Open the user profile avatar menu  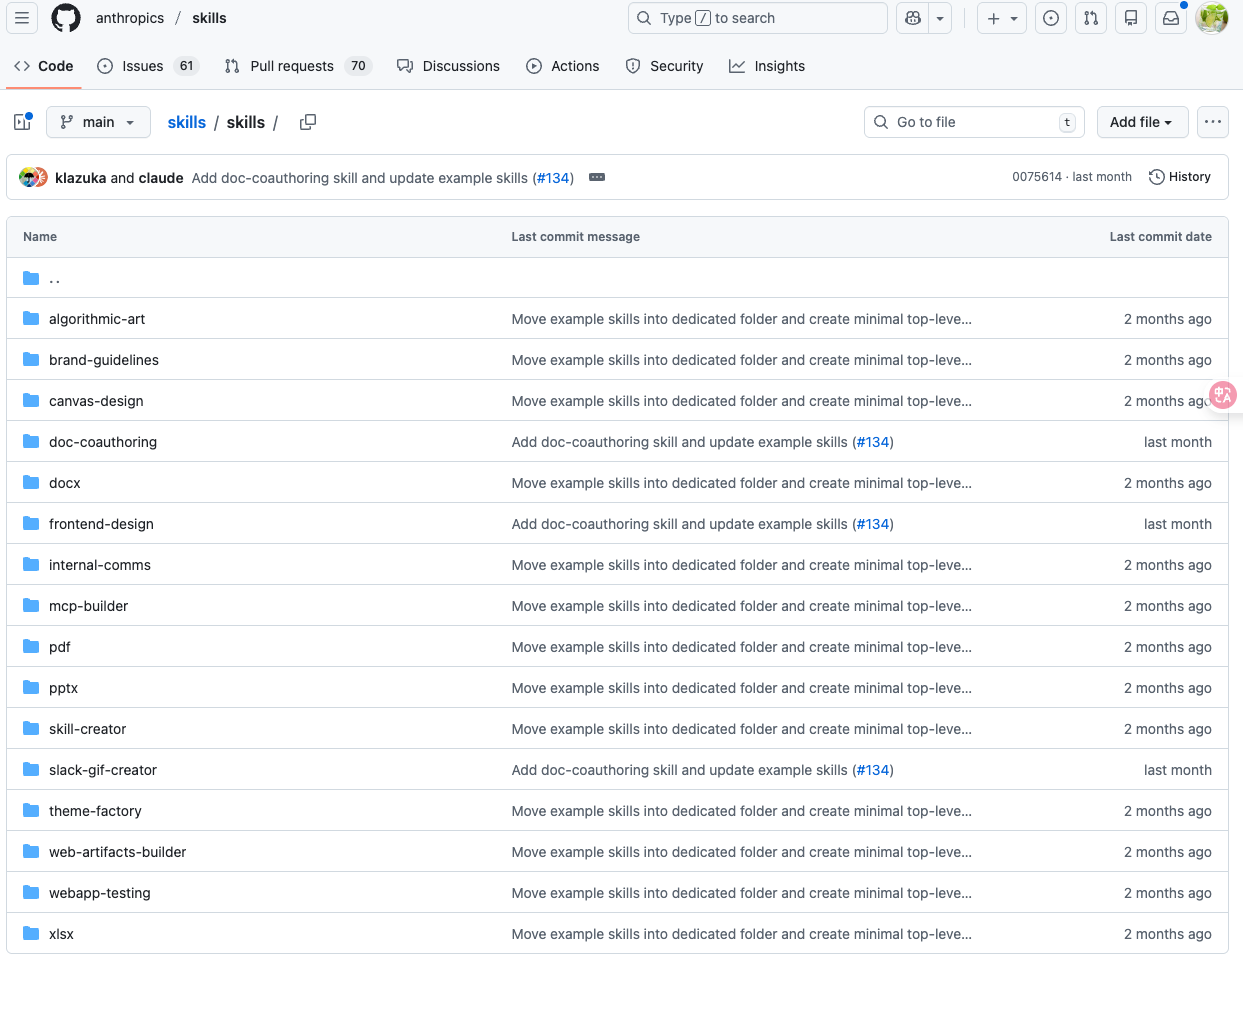(x=1212, y=18)
